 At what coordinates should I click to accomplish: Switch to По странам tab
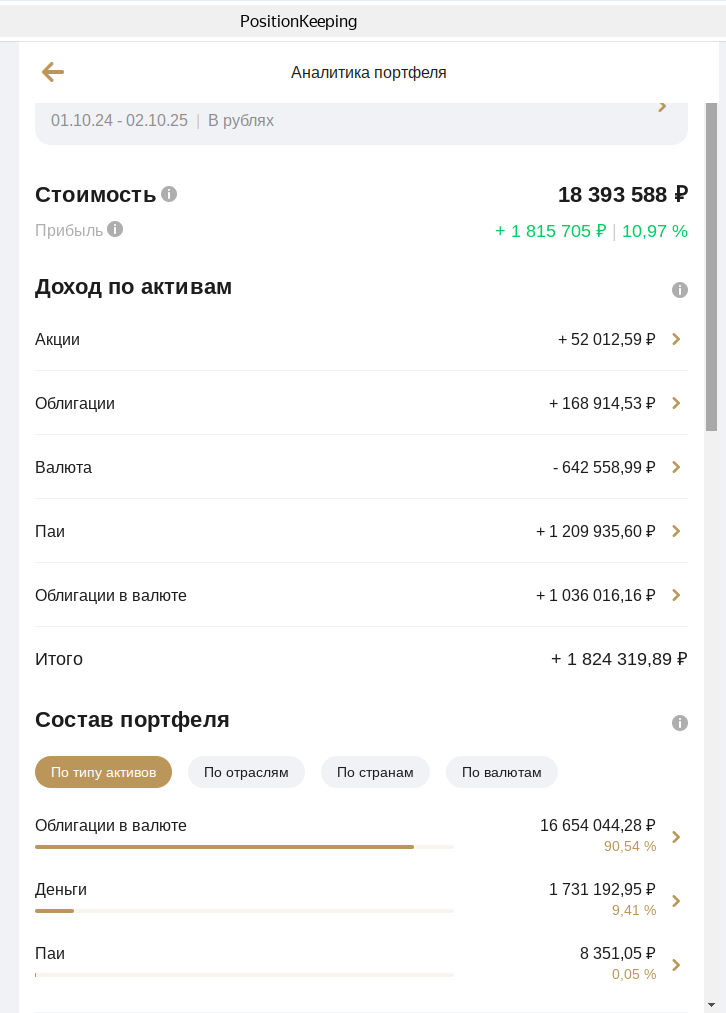(375, 772)
